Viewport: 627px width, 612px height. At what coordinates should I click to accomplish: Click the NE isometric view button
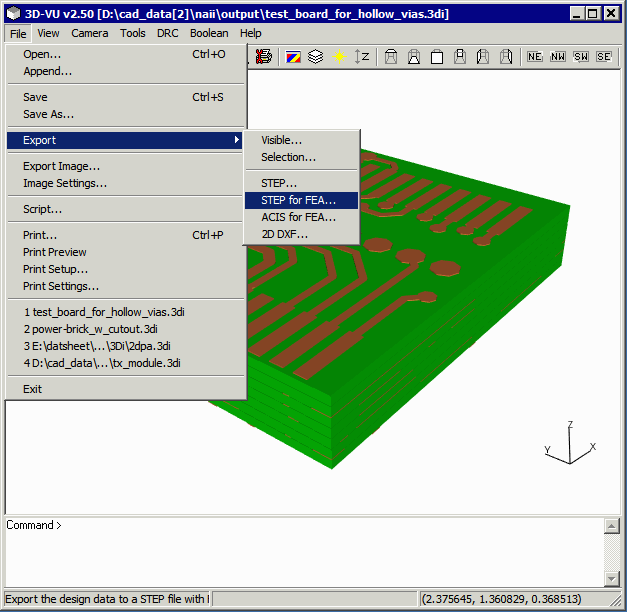coord(536,57)
